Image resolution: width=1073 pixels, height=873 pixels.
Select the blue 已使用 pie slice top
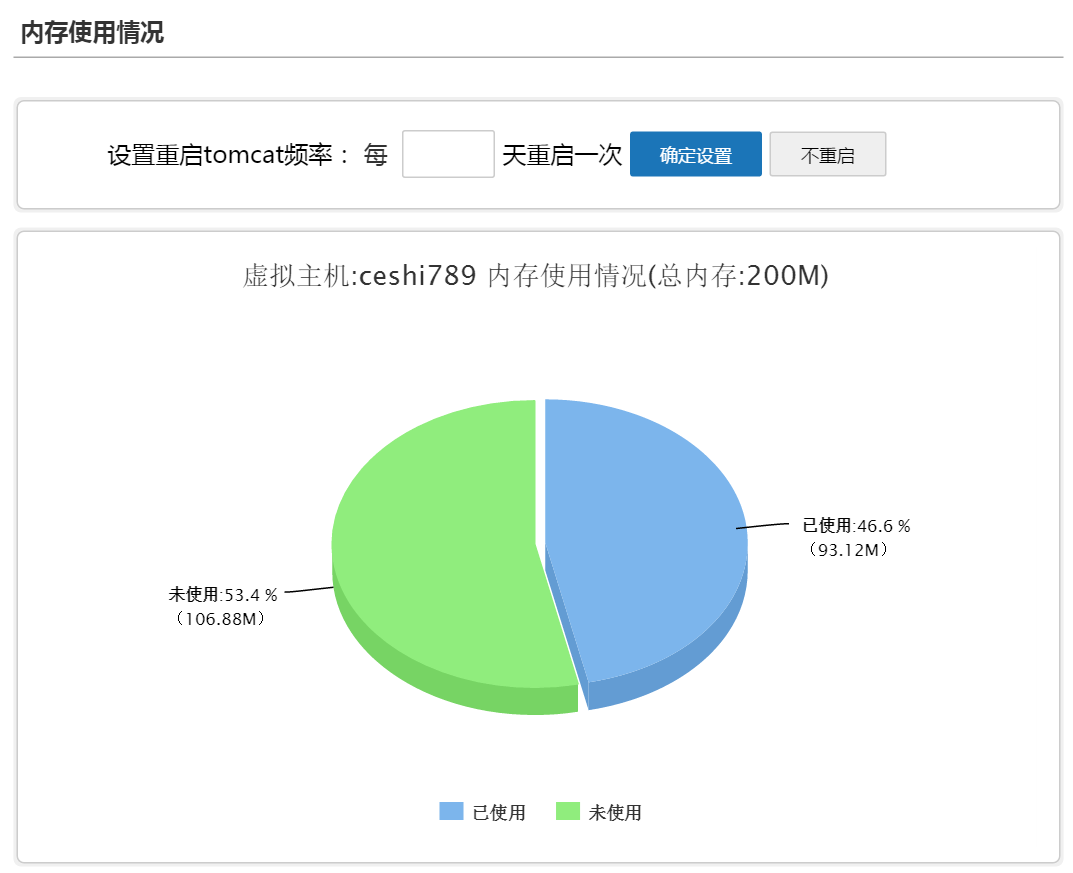click(x=640, y=520)
